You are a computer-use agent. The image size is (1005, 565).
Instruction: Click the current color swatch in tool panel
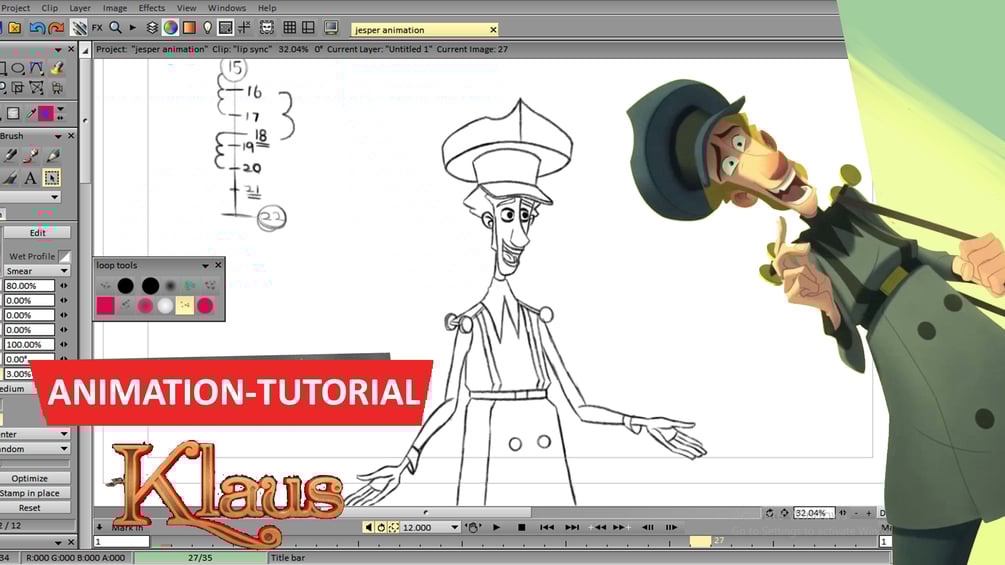coord(46,114)
